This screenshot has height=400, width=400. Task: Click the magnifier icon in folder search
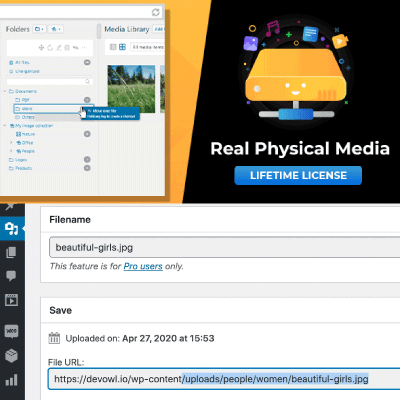pos(87,81)
